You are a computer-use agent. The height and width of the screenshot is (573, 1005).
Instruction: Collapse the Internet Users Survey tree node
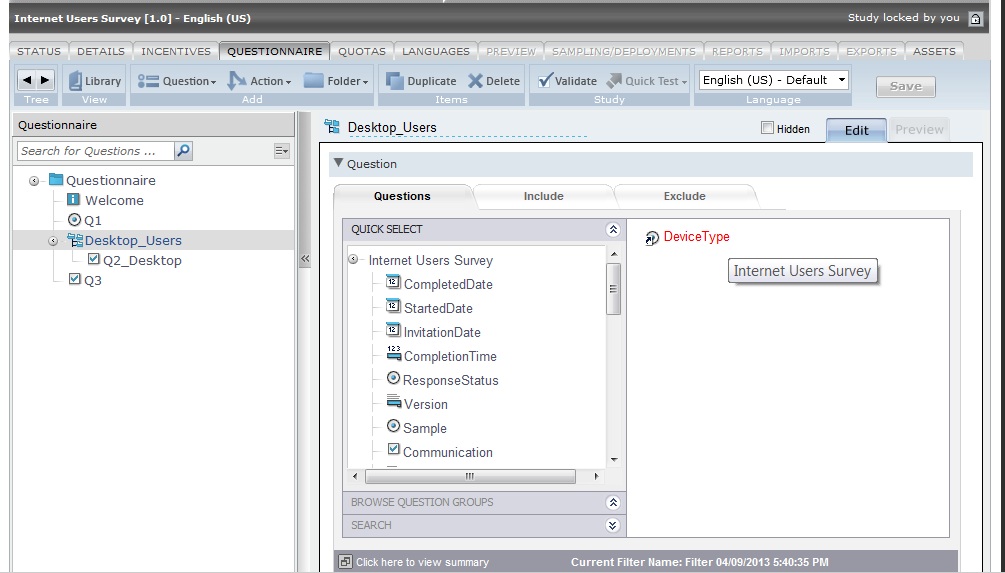353,260
